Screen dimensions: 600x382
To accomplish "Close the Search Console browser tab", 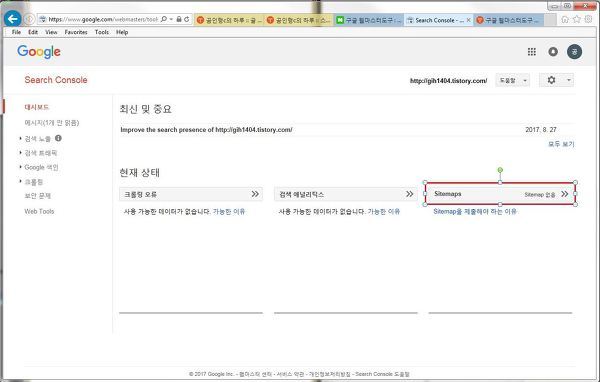I will click(x=469, y=20).
